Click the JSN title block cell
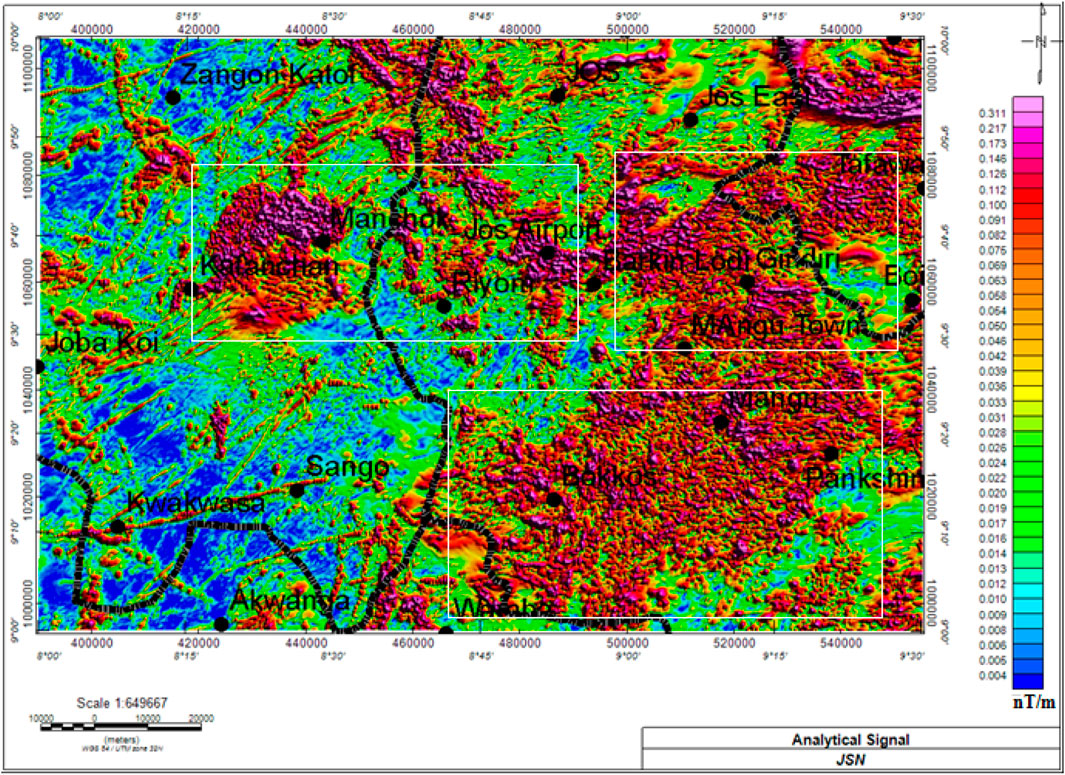1065x775 pixels. (850, 760)
